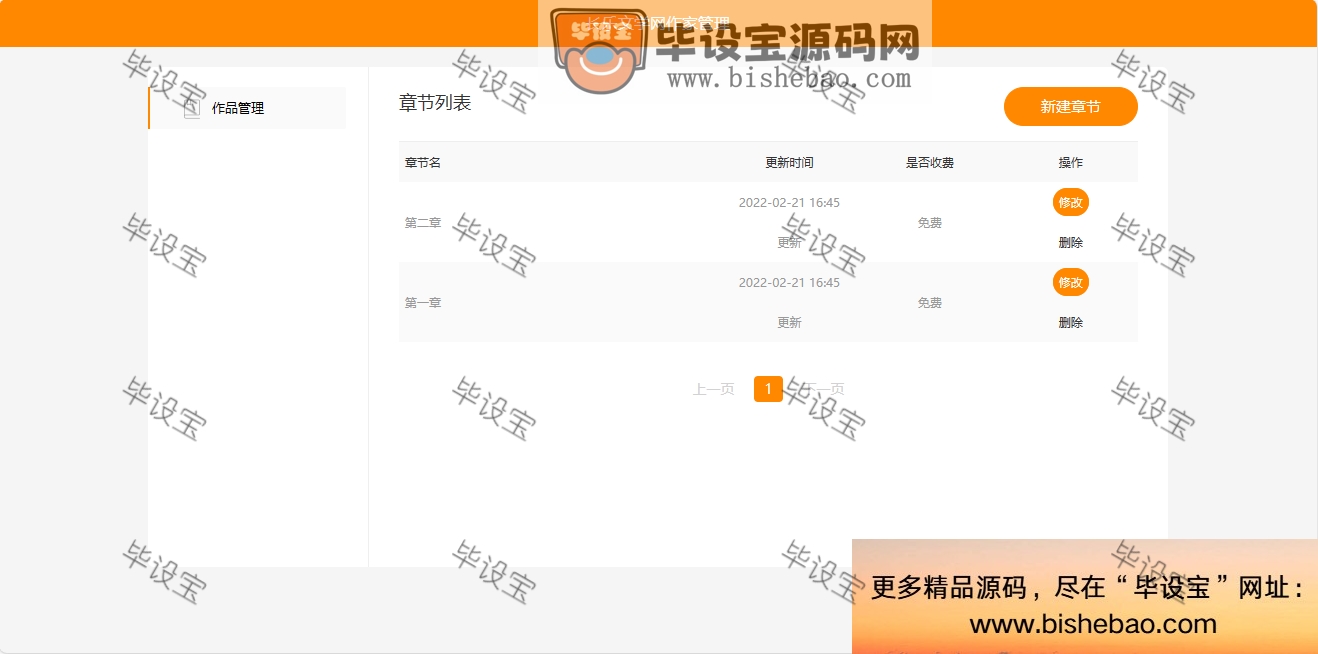This screenshot has height=654, width=1318.
Task: Click 删除 for 第二章
Action: click(x=1070, y=242)
